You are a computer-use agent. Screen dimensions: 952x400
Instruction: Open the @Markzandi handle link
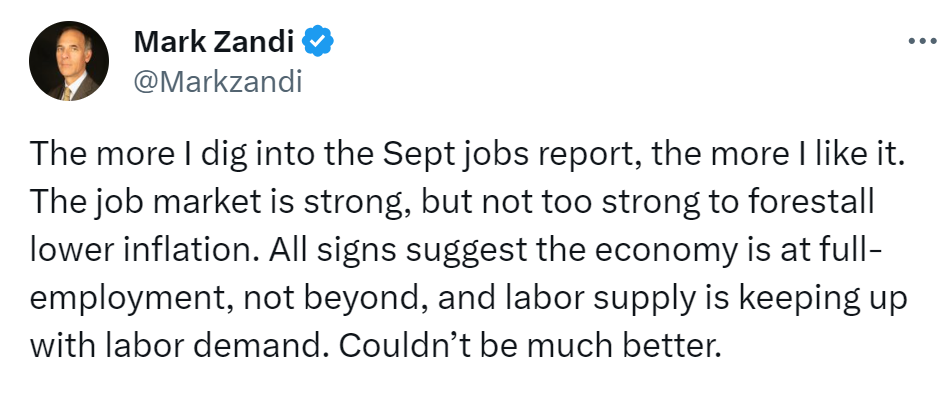(217, 82)
